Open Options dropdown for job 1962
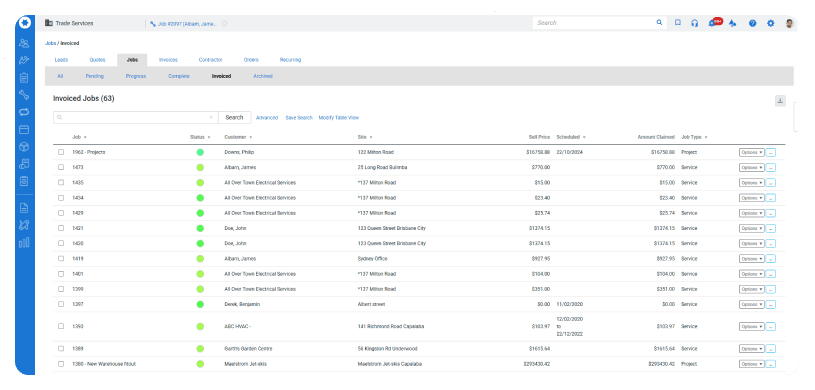The width and height of the screenshot is (815, 390). click(x=752, y=152)
